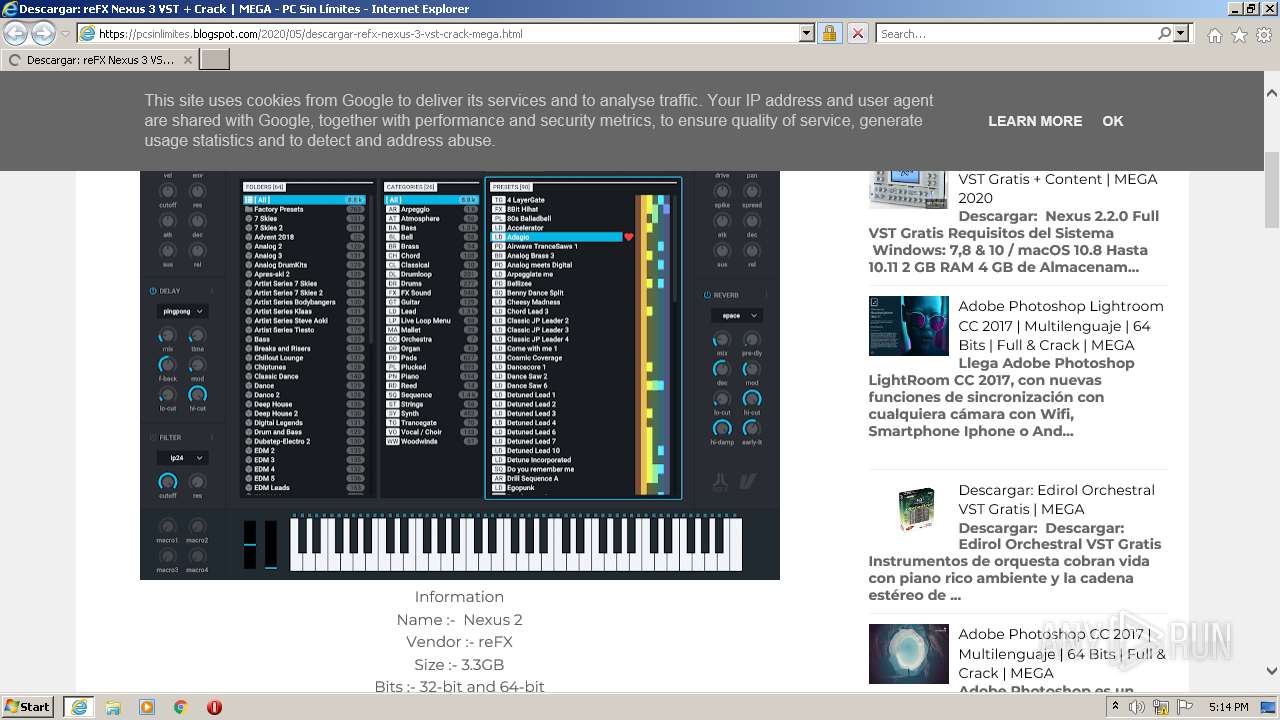The image size is (1280, 720).
Task: Click the Search input field
Action: tap(1016, 33)
